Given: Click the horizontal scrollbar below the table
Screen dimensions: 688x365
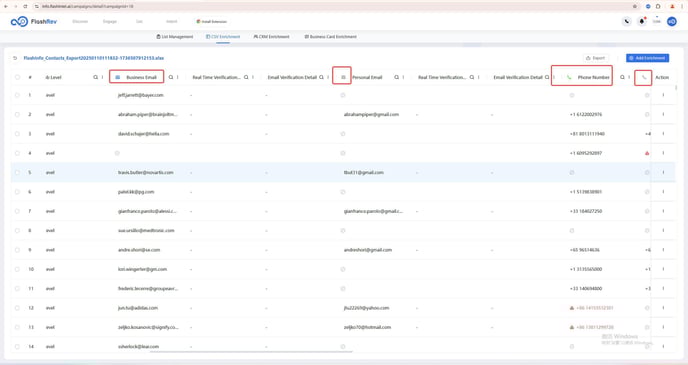Looking at the screenshot, I should point(251,351).
